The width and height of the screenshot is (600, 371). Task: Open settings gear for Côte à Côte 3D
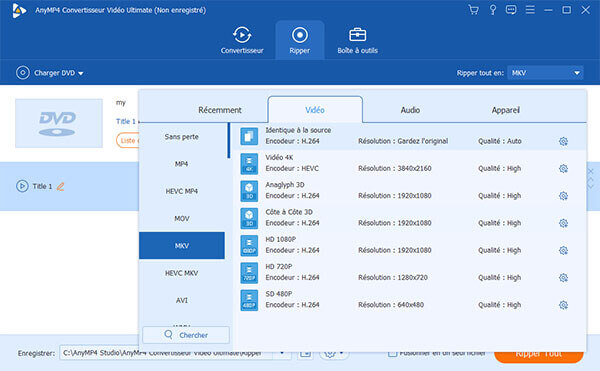(x=563, y=223)
